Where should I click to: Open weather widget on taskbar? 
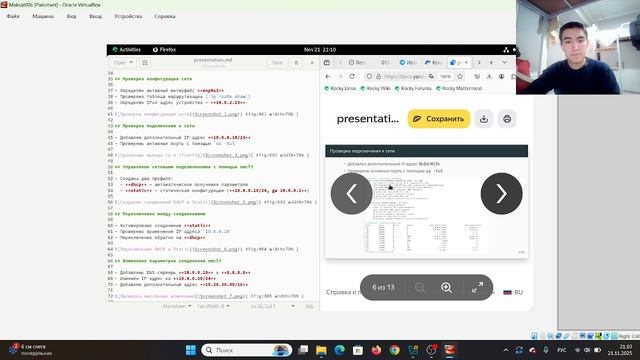point(29,350)
